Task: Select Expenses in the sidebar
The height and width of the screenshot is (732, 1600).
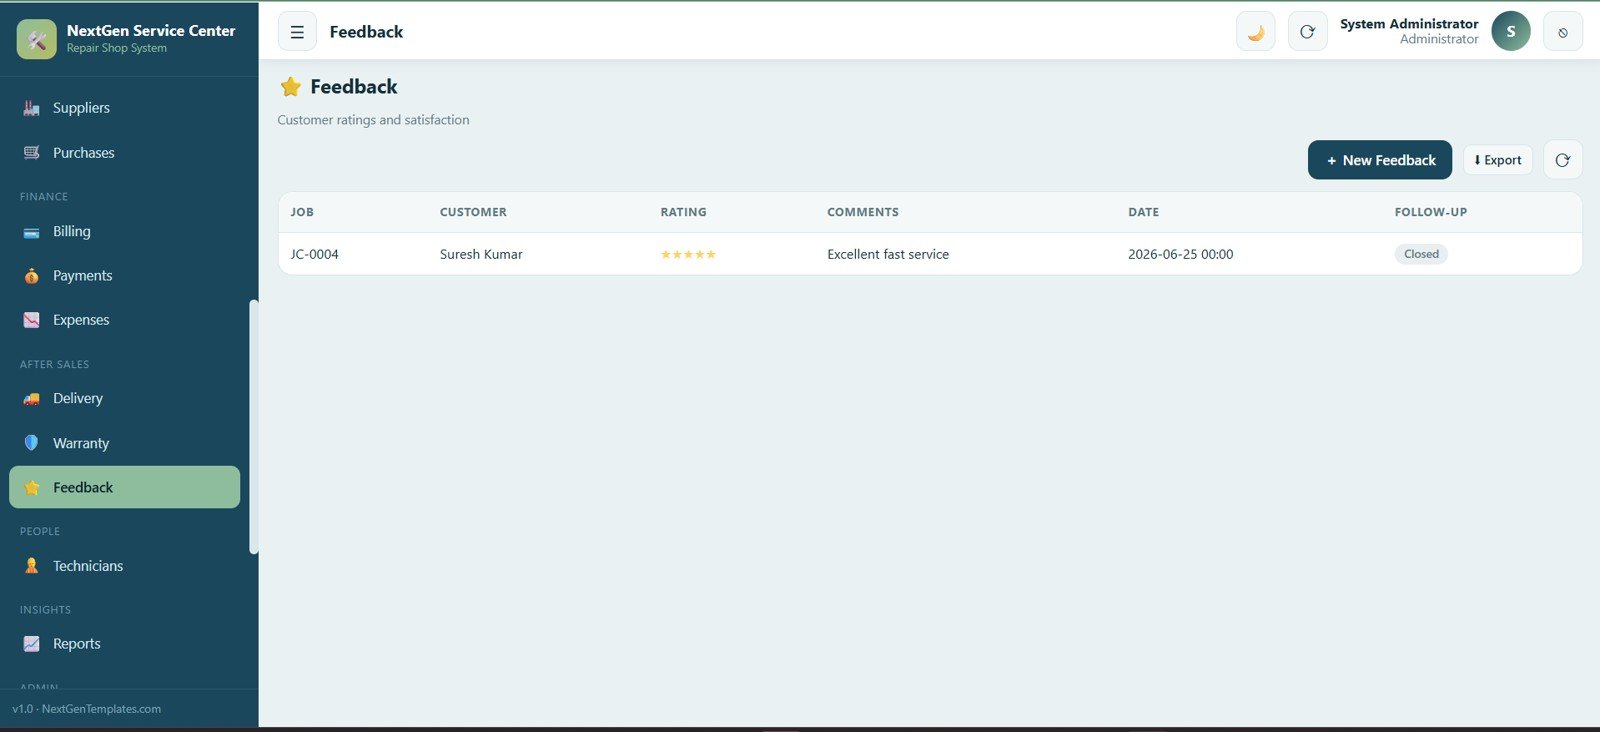Action: click(124, 320)
